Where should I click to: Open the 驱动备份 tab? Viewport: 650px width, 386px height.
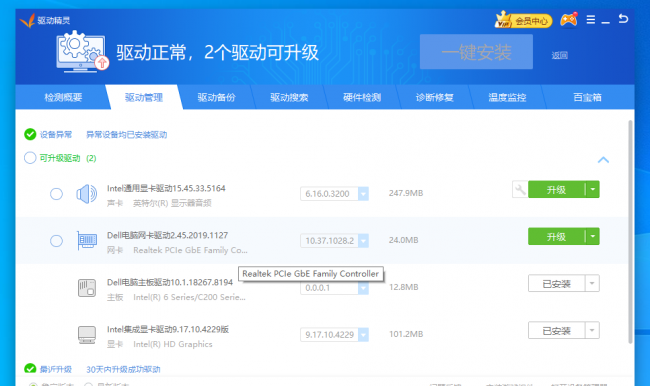(216, 97)
